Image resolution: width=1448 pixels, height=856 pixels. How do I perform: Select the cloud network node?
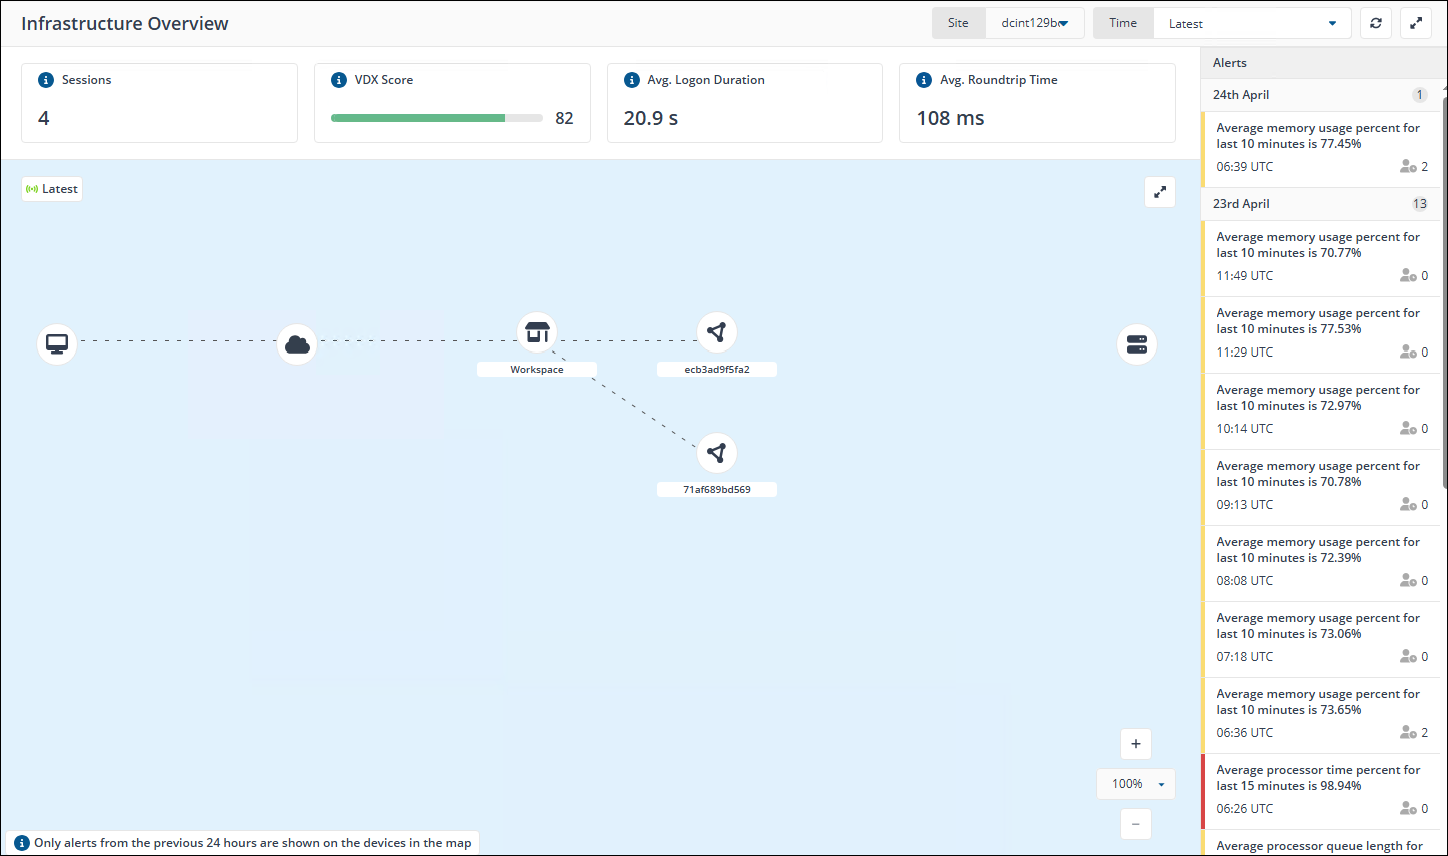point(297,344)
